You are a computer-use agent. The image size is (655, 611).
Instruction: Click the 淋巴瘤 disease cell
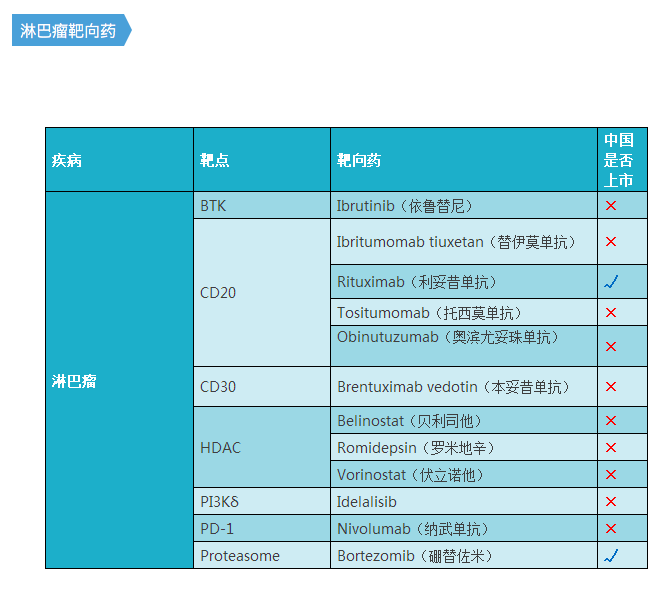(119, 380)
